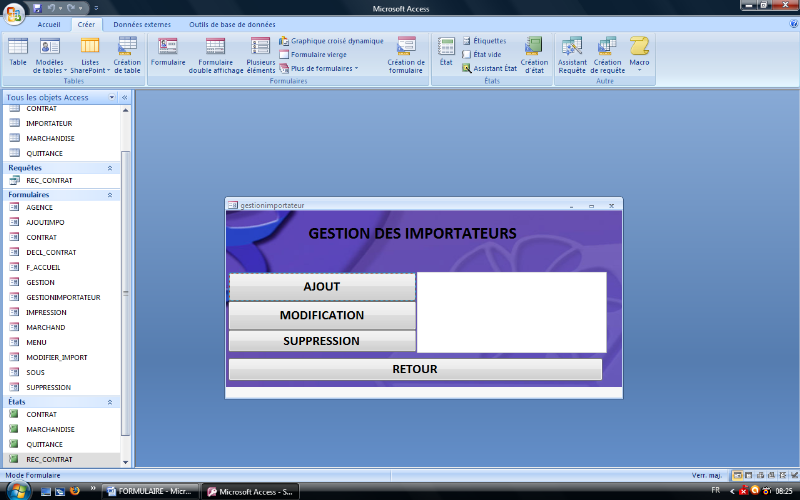Collapse the États group
This screenshot has width=800, height=500.
(109, 401)
